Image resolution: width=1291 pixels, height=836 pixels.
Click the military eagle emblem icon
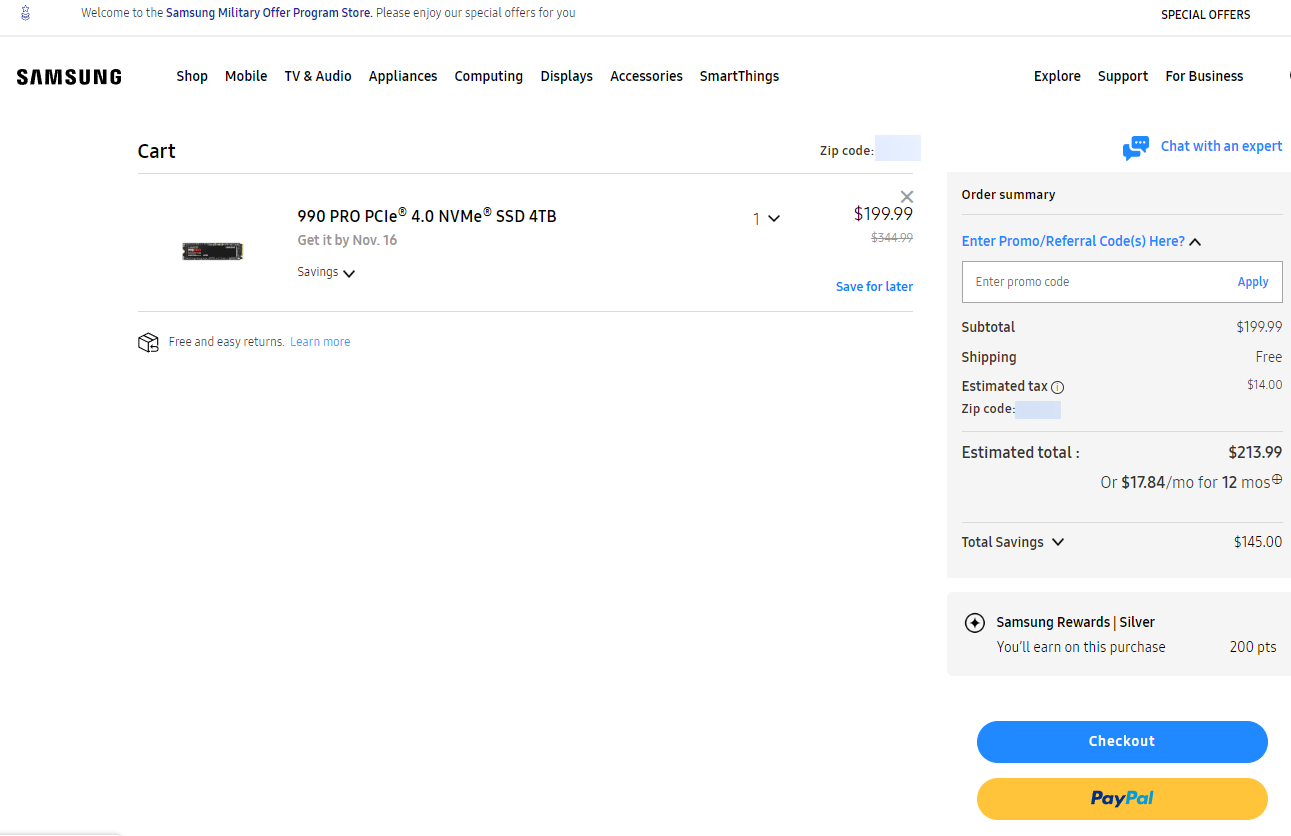point(25,14)
